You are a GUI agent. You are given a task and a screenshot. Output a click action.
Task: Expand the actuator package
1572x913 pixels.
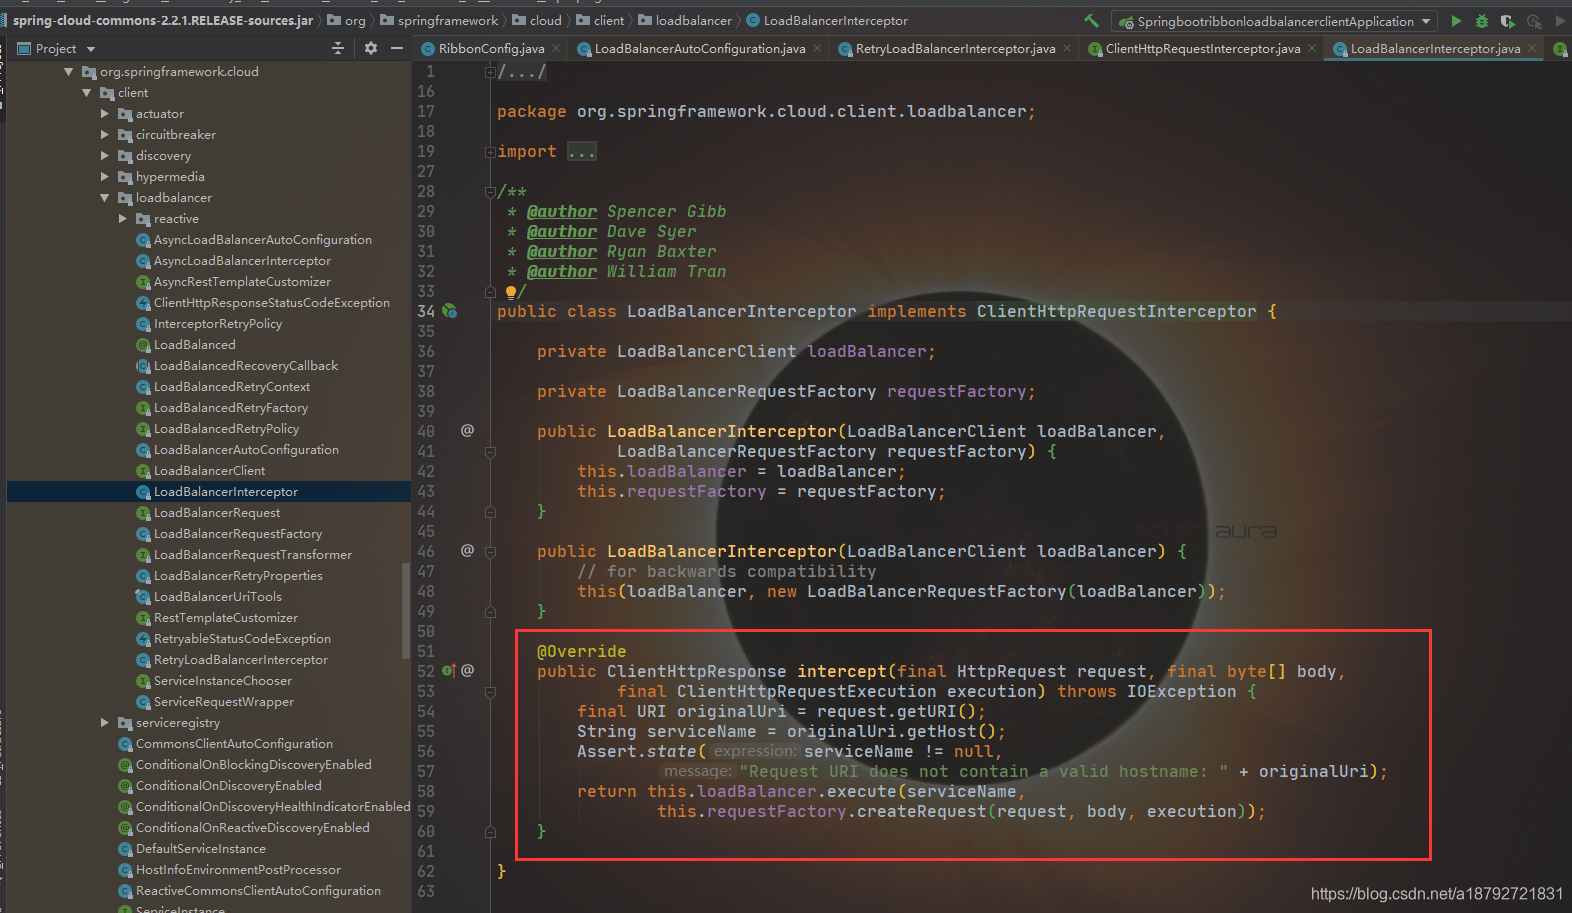[105, 114]
